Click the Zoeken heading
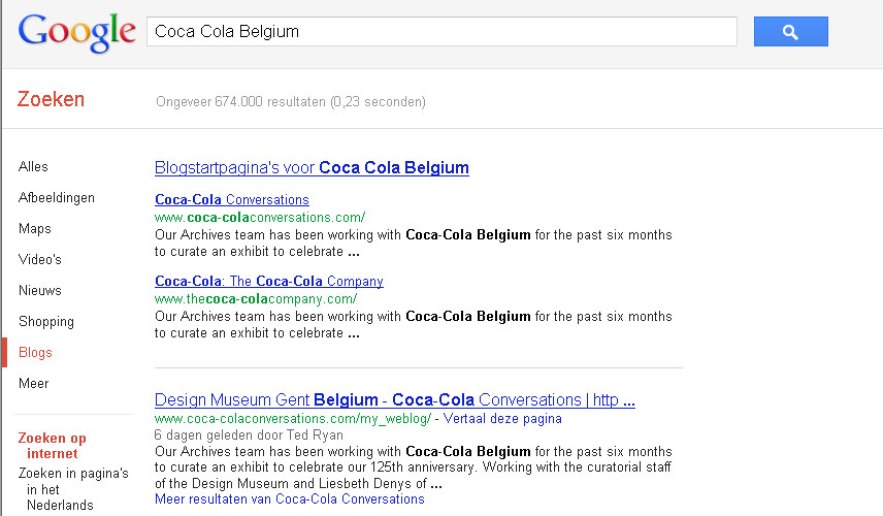The height and width of the screenshot is (516, 883). click(51, 99)
